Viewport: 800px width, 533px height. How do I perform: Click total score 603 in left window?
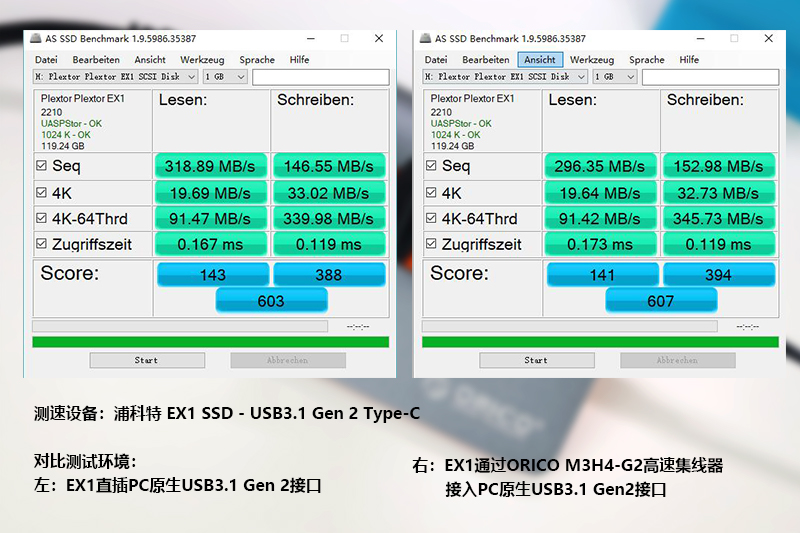coord(271,300)
